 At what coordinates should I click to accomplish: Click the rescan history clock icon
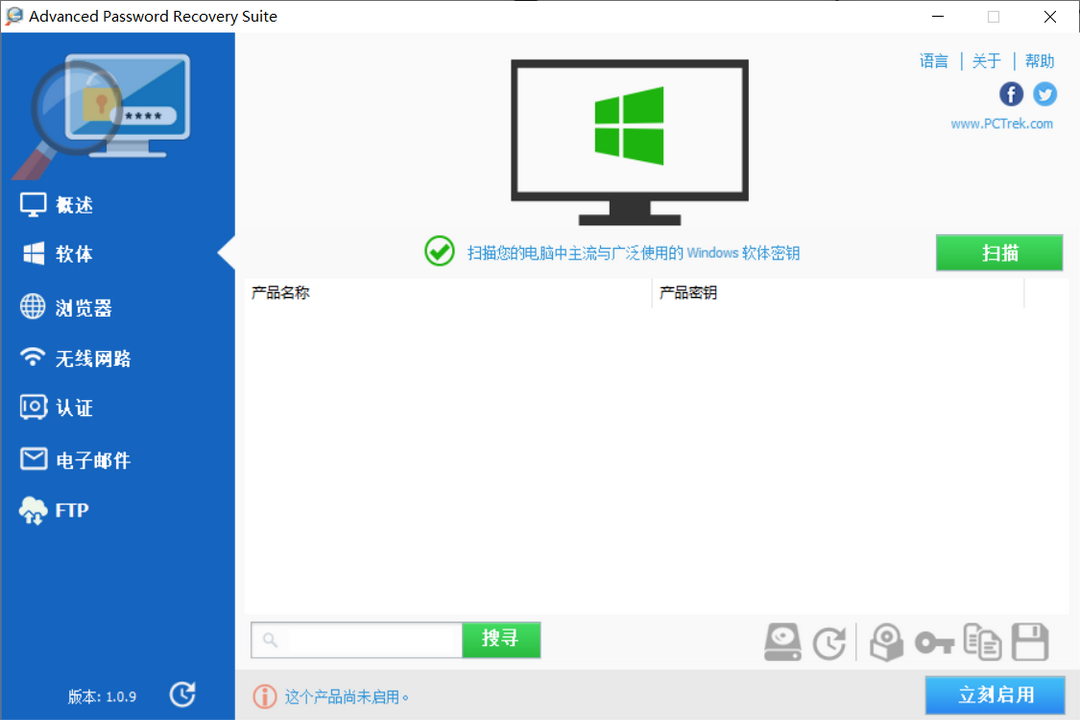tap(830, 641)
